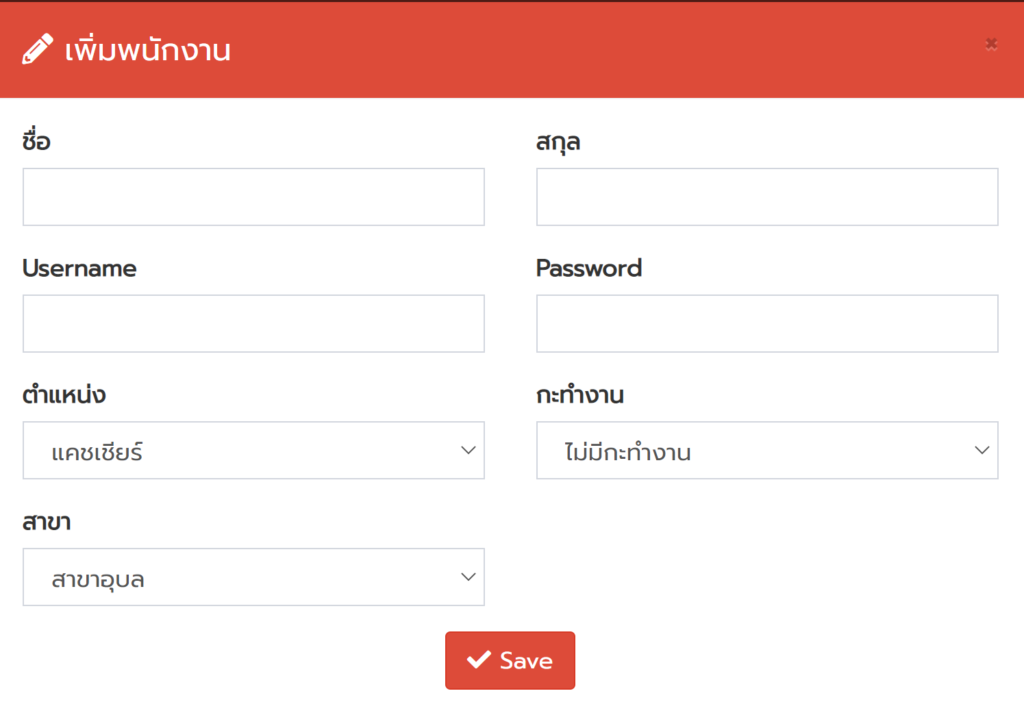Focus the สกุล text field

tap(767, 197)
